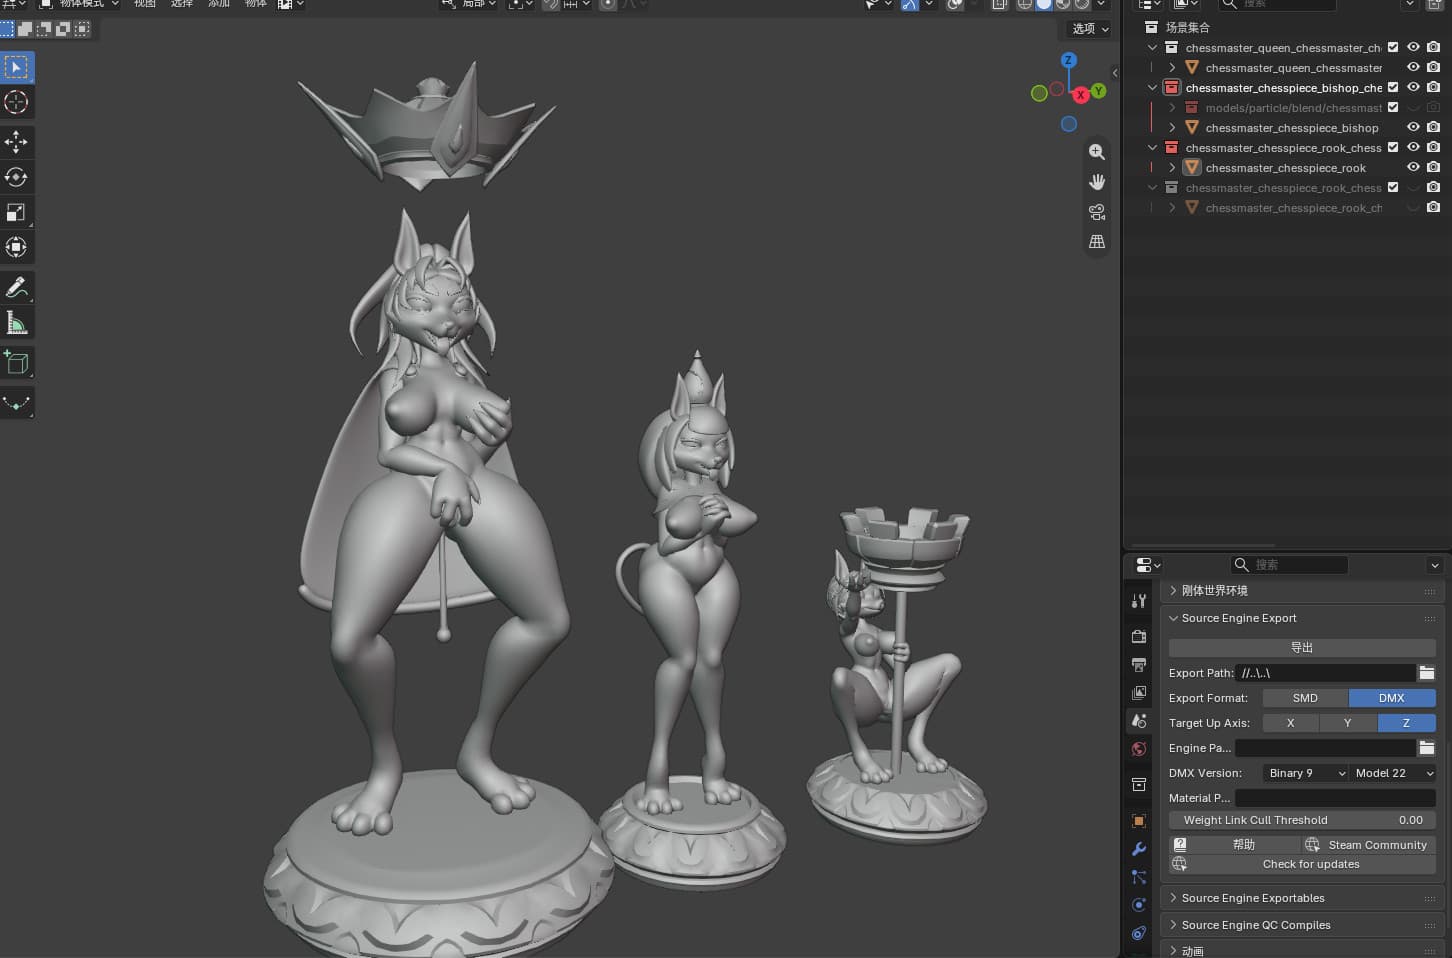Click the 帮助 help button
Viewport: 1452px width, 958px height.
point(1235,845)
